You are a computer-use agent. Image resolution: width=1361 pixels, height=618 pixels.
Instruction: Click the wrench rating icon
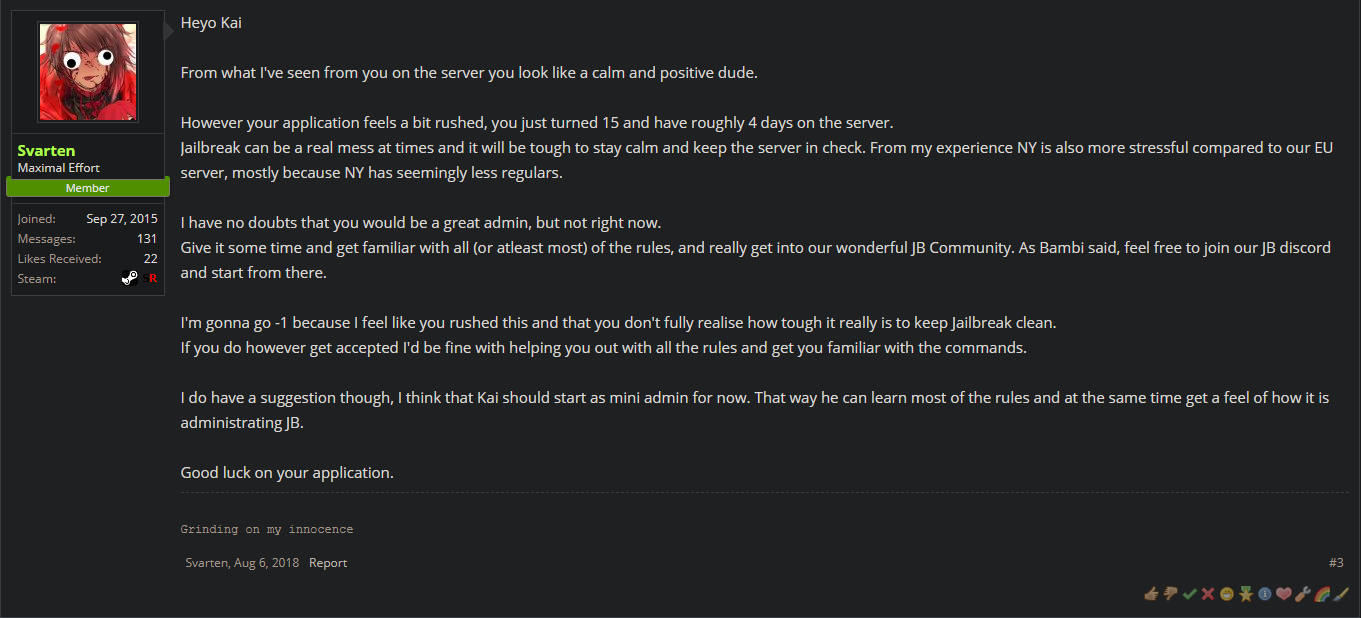(1302, 594)
